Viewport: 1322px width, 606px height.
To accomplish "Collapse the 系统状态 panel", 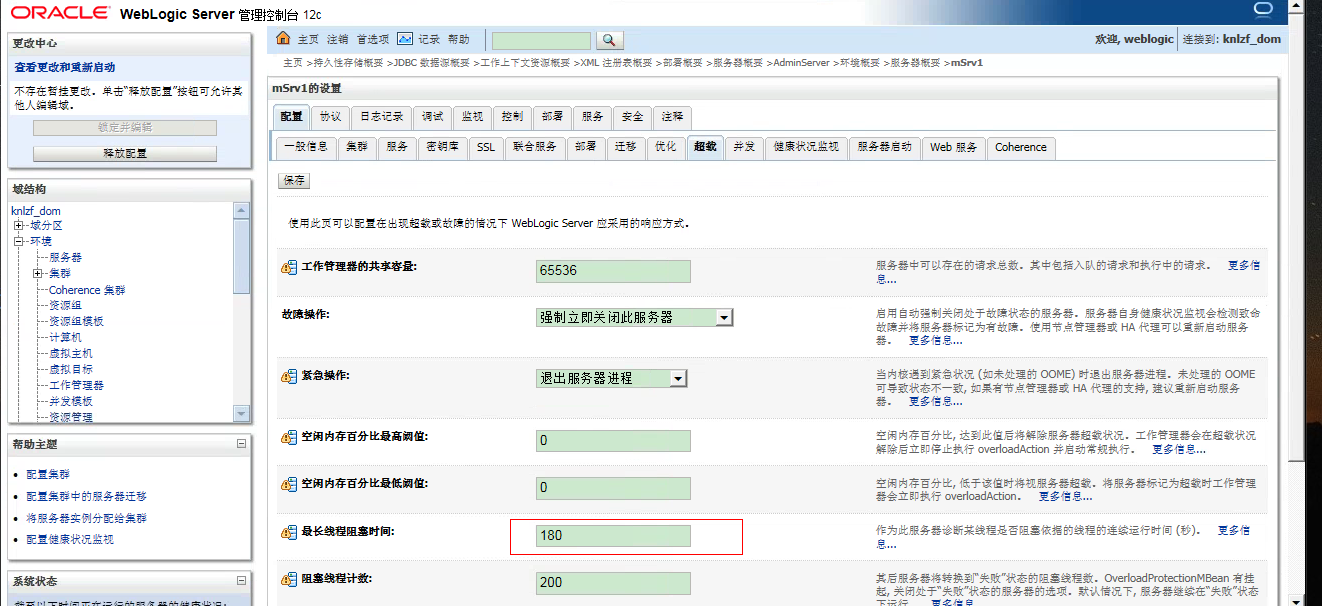I will pyautogui.click(x=241, y=580).
